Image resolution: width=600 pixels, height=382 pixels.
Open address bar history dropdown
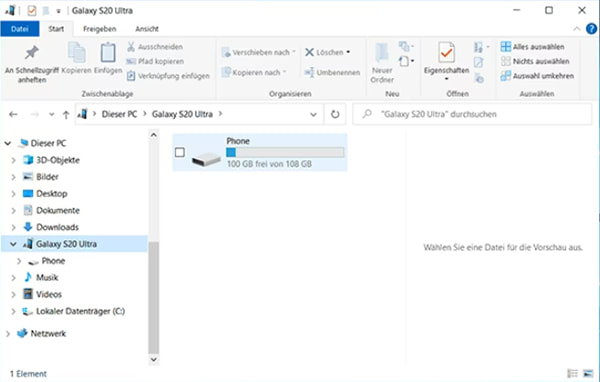[x=313, y=114]
